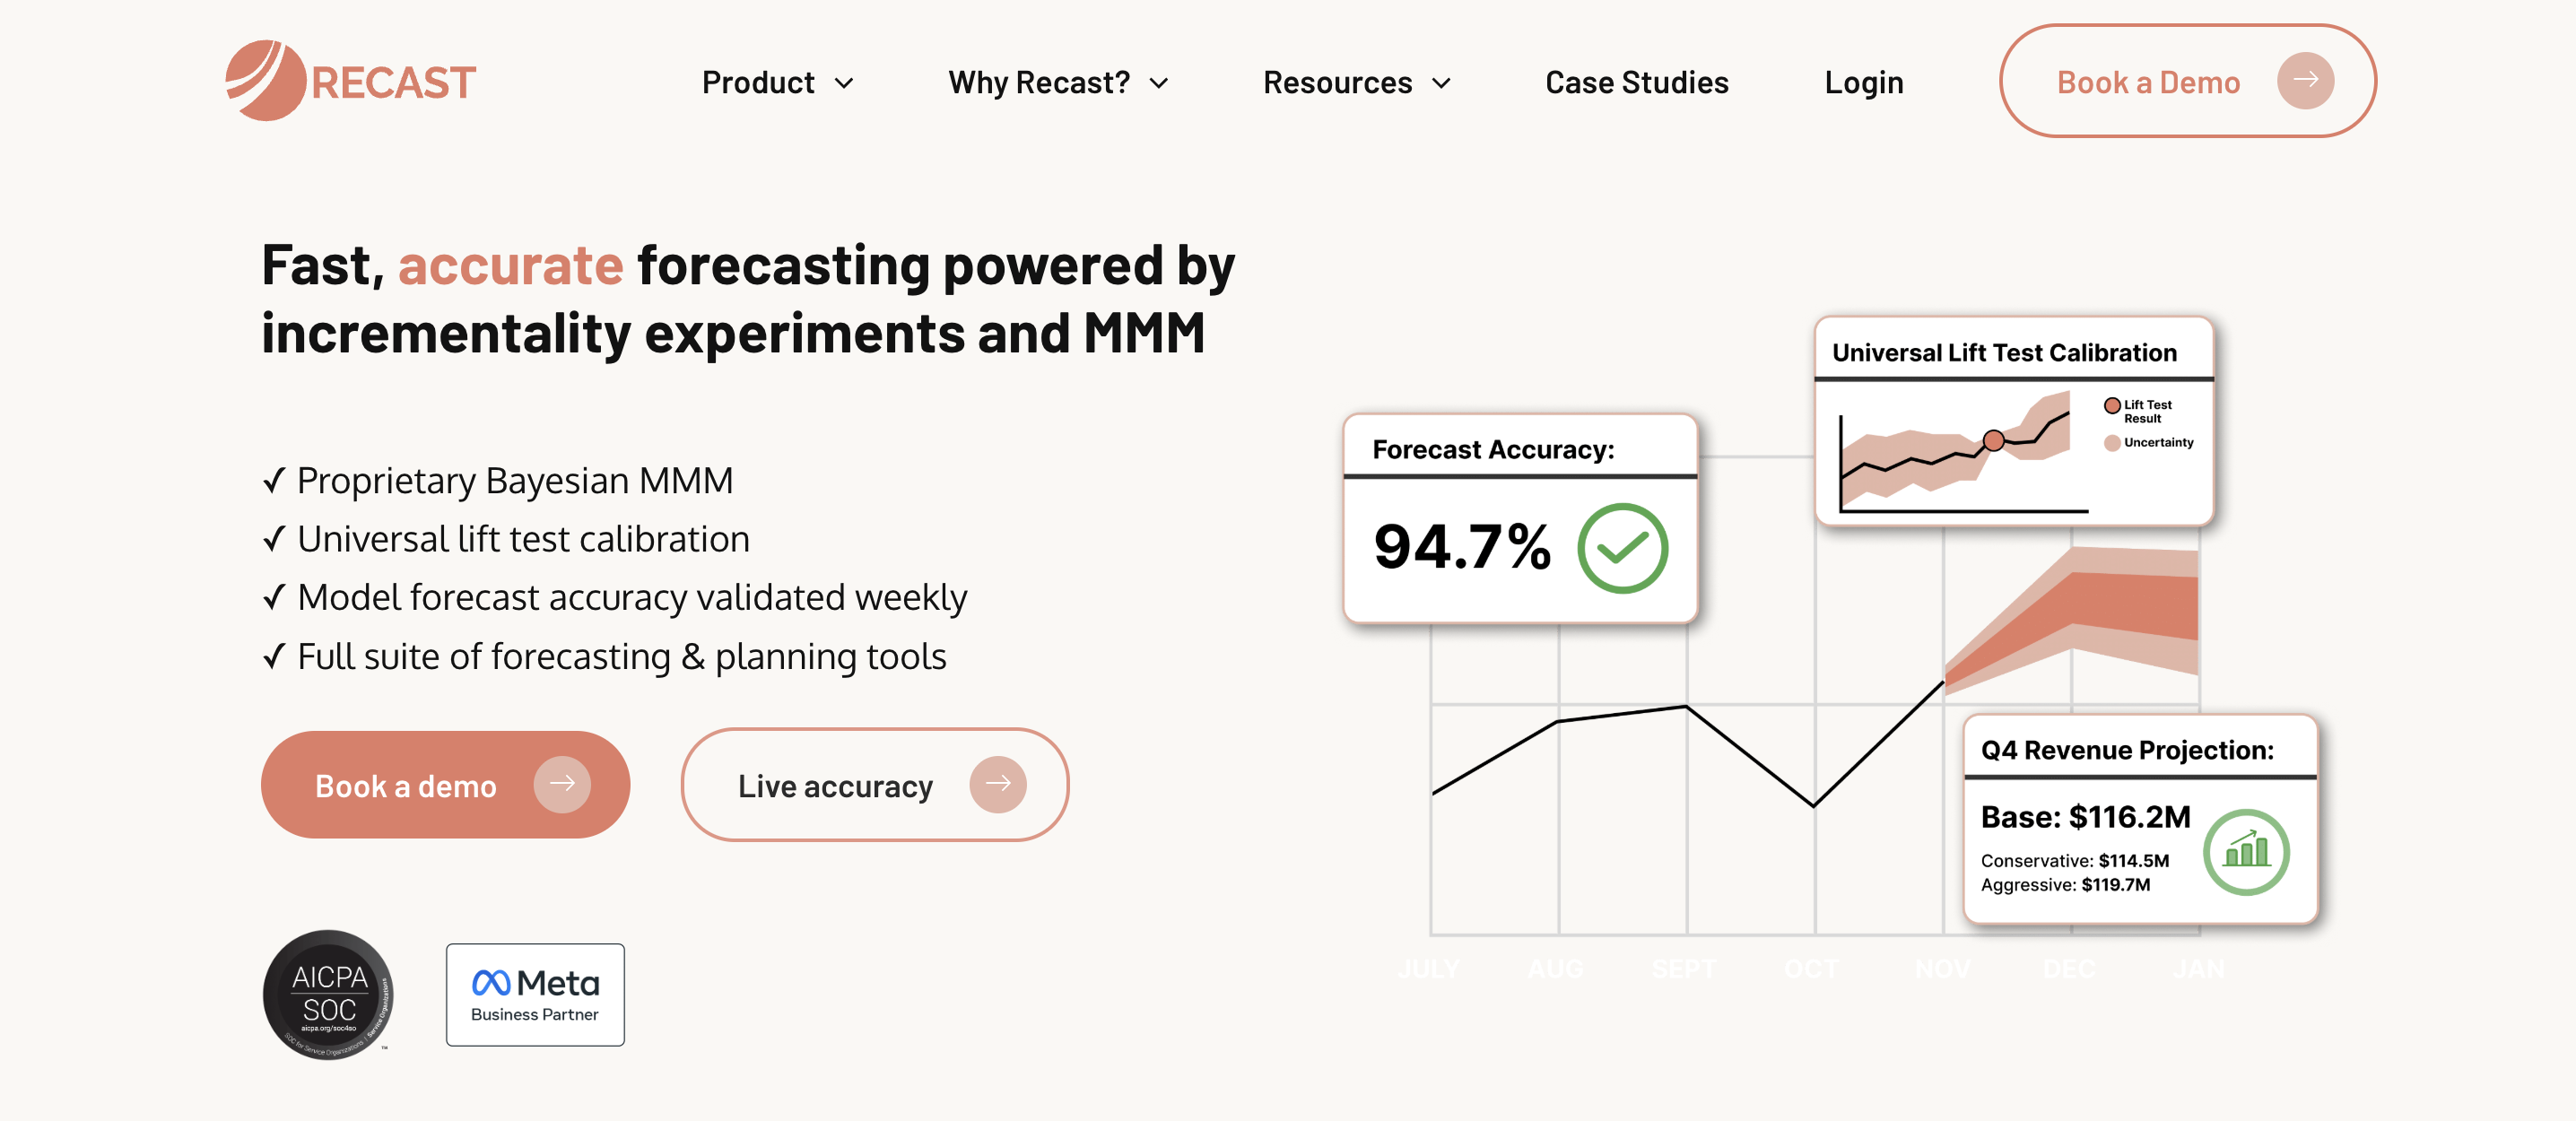The height and width of the screenshot is (1121, 2576).
Task: Click the green bar chart icon
Action: [2246, 852]
